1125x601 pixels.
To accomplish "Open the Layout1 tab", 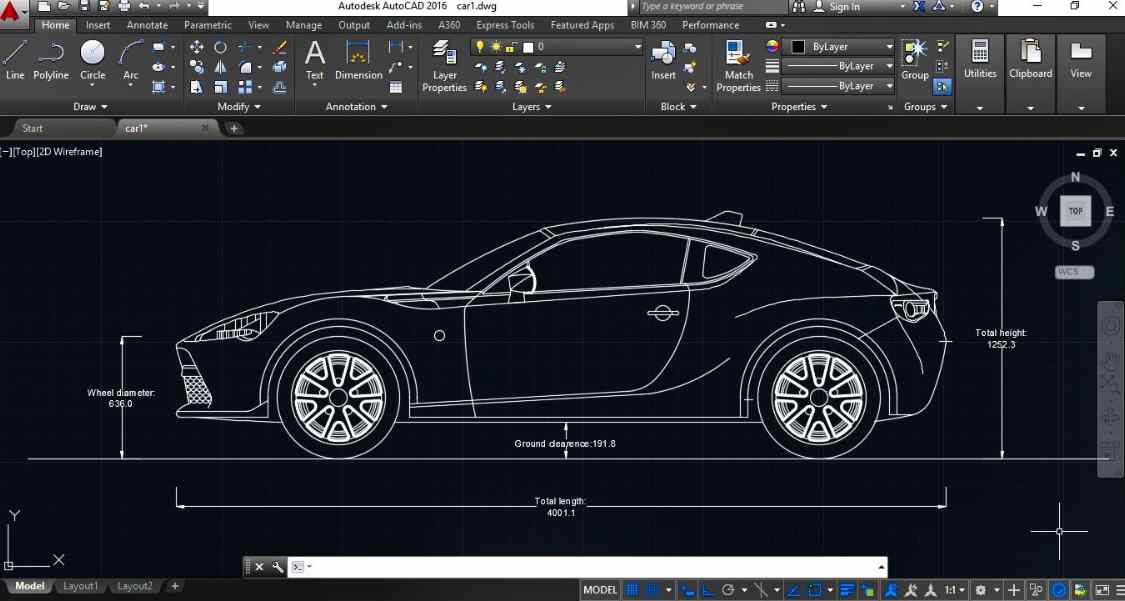I will (x=80, y=586).
